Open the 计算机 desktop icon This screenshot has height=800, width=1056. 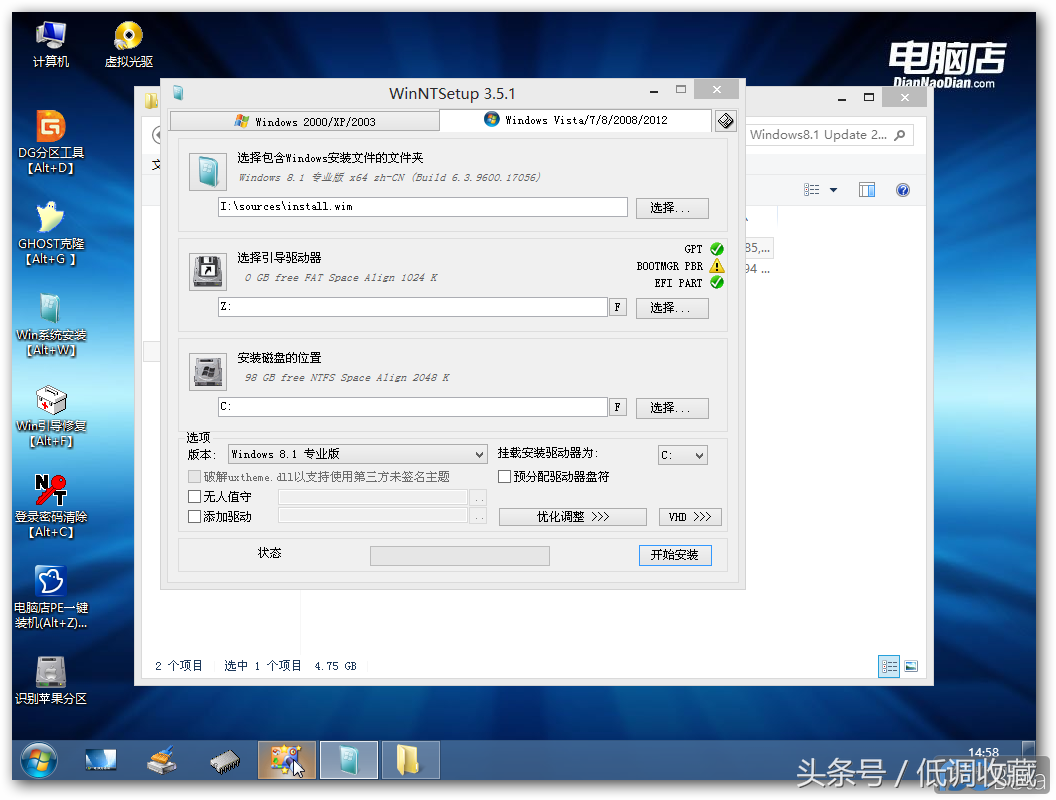pos(51,43)
